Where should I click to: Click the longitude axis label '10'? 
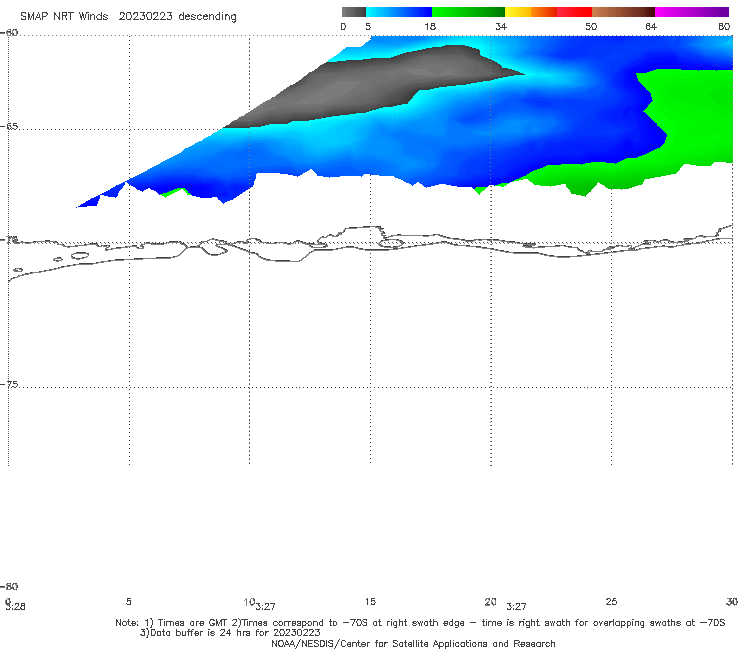(249, 602)
